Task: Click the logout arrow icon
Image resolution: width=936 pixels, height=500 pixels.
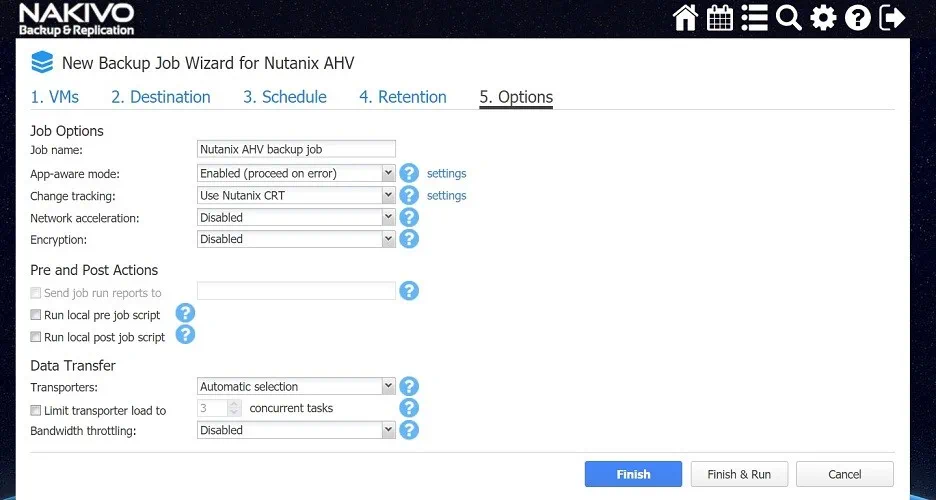Action: coord(892,18)
